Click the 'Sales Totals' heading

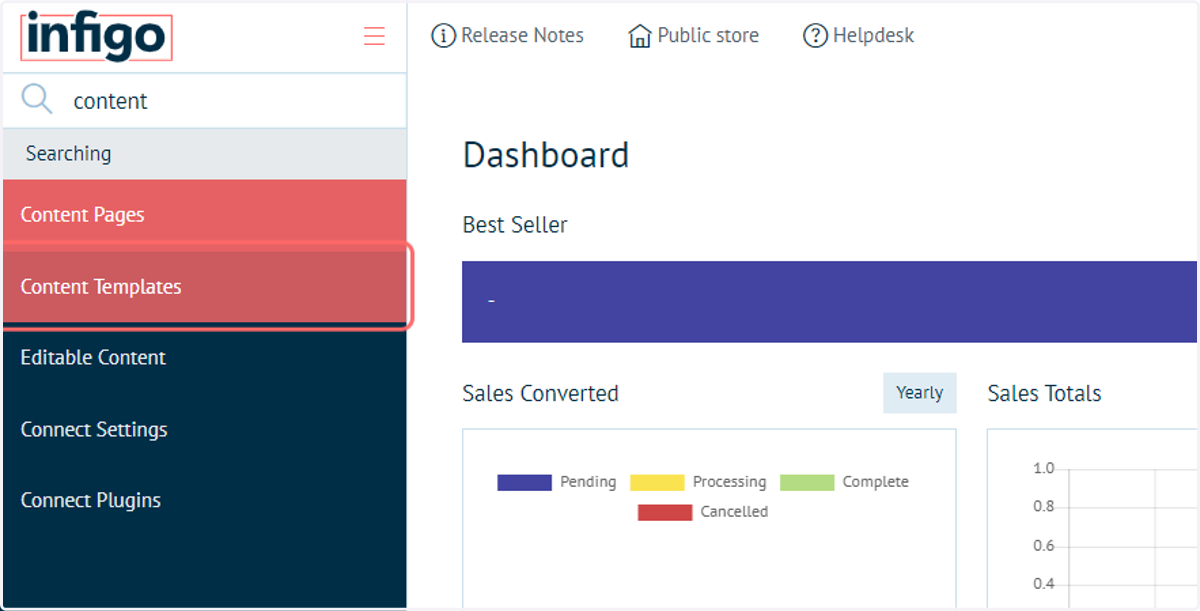[x=1044, y=394]
